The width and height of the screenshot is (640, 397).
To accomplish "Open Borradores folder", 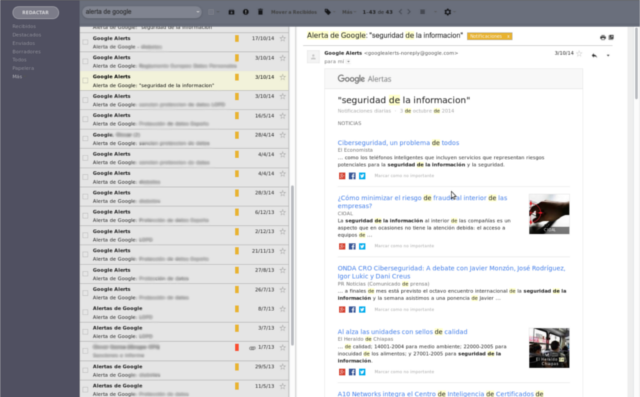I will 27,52.
